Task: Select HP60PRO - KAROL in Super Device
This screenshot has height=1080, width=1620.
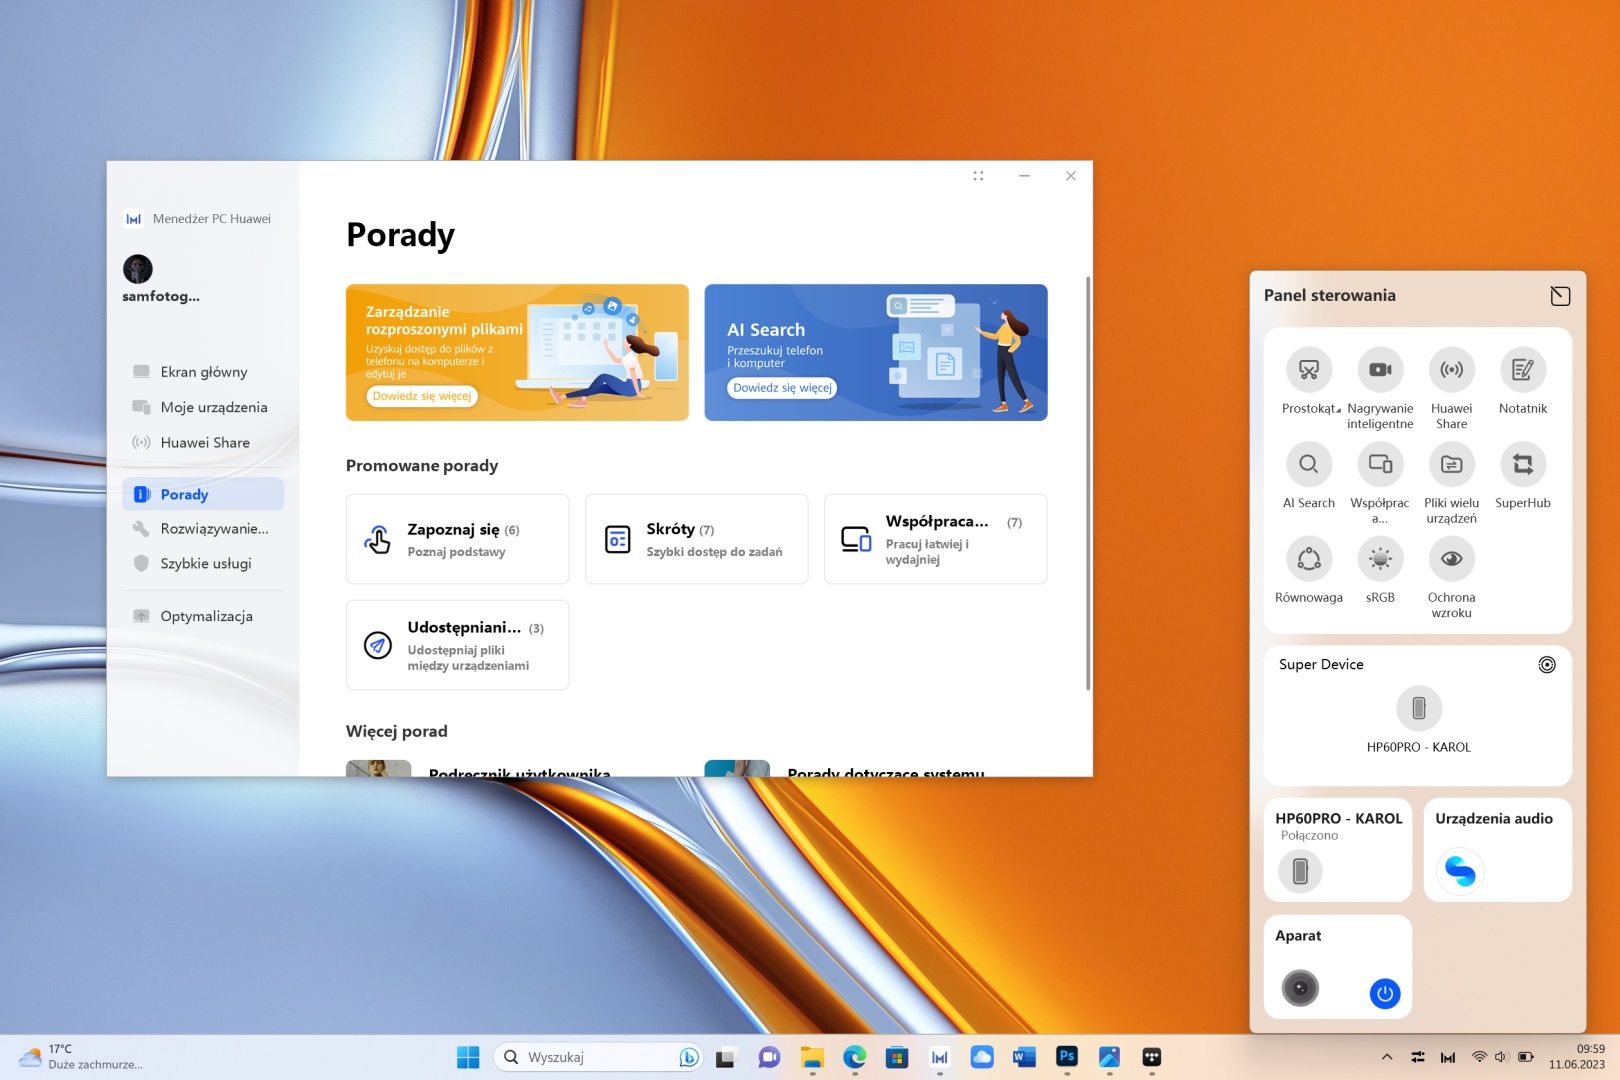Action: [1418, 709]
